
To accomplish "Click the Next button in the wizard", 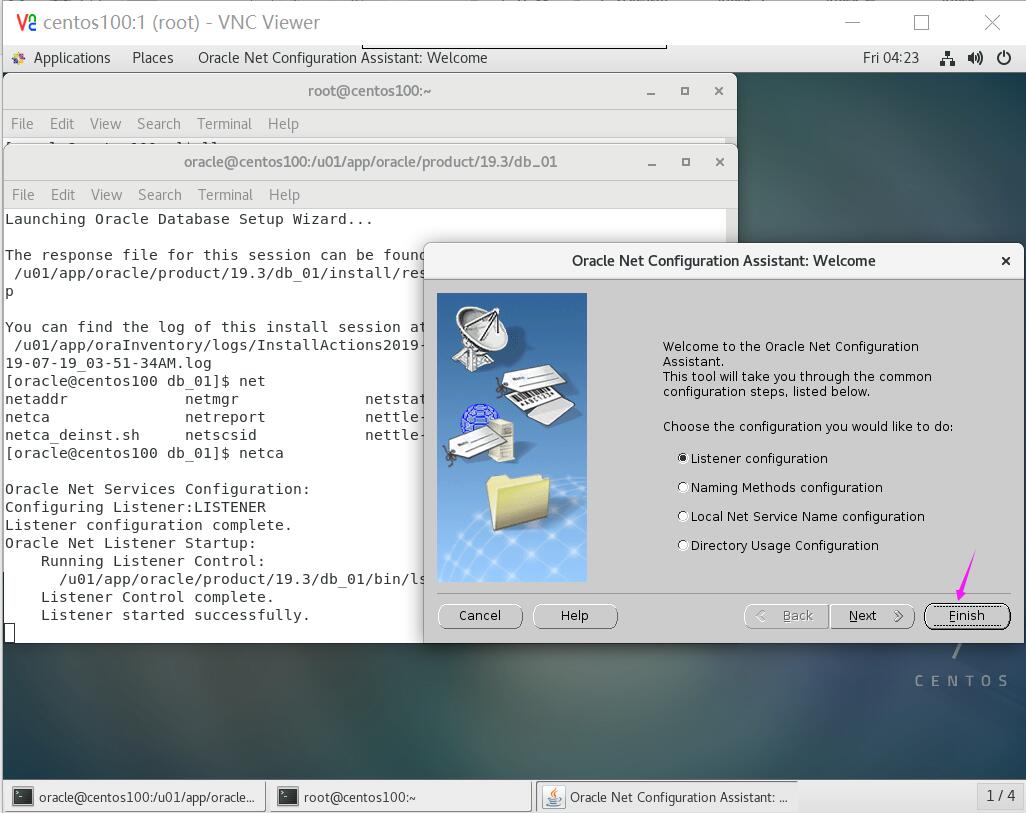I will coord(872,615).
